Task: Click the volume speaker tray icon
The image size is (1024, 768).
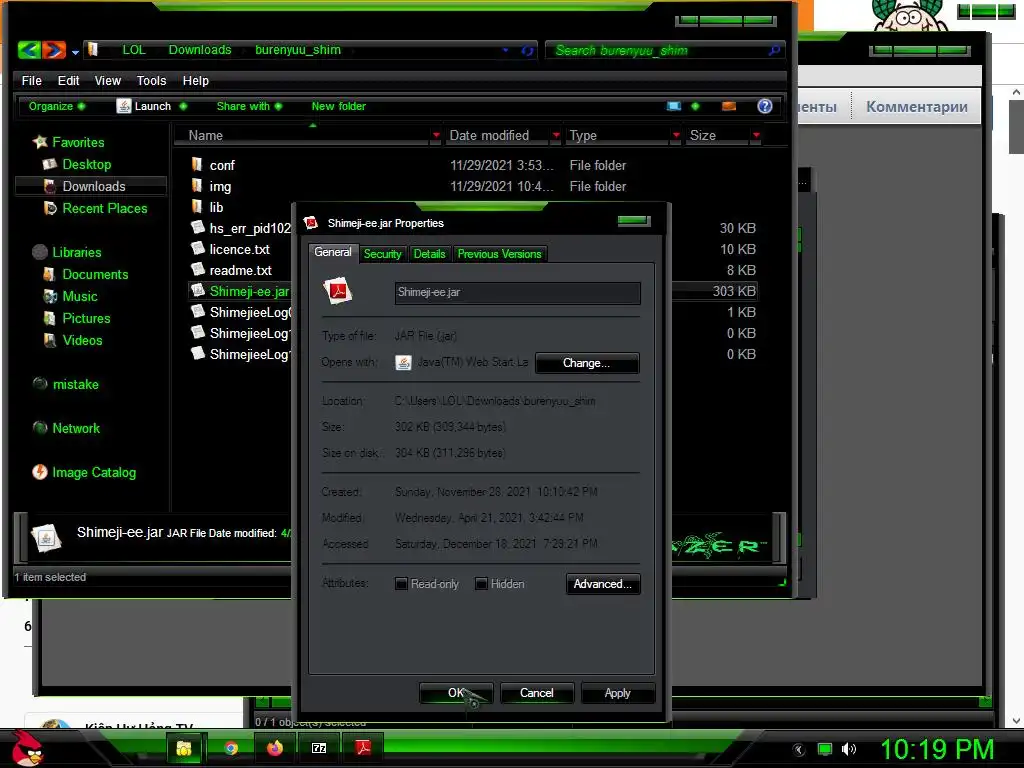Action: (848, 749)
